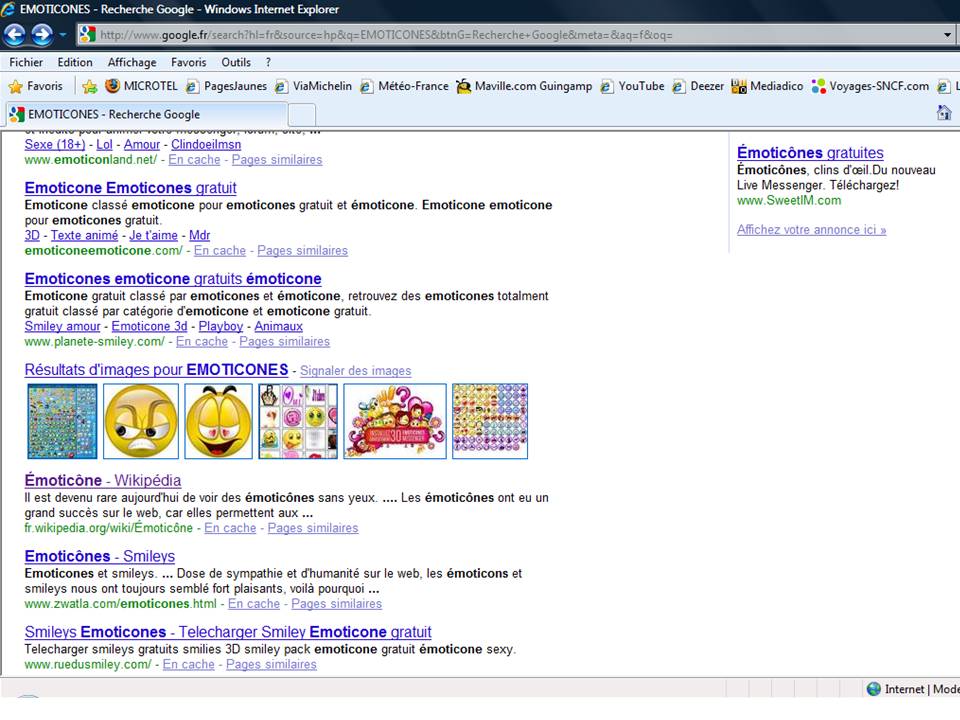960x720 pixels.
Task: Open the Clindoeilmsn sublink
Action: pyautogui.click(x=206, y=144)
